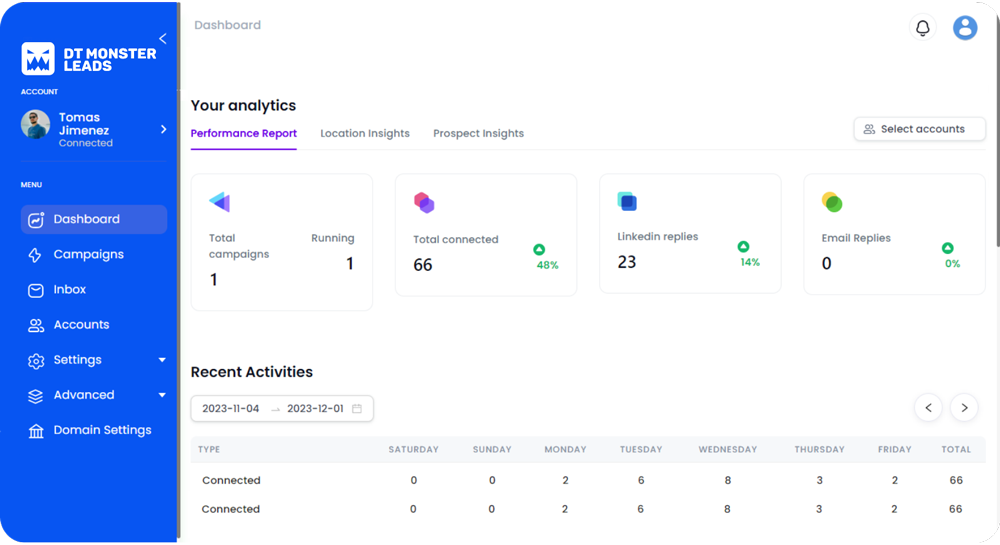Switch to the Location Insights tab
Viewport: 1000px width, 545px height.
pyautogui.click(x=364, y=133)
